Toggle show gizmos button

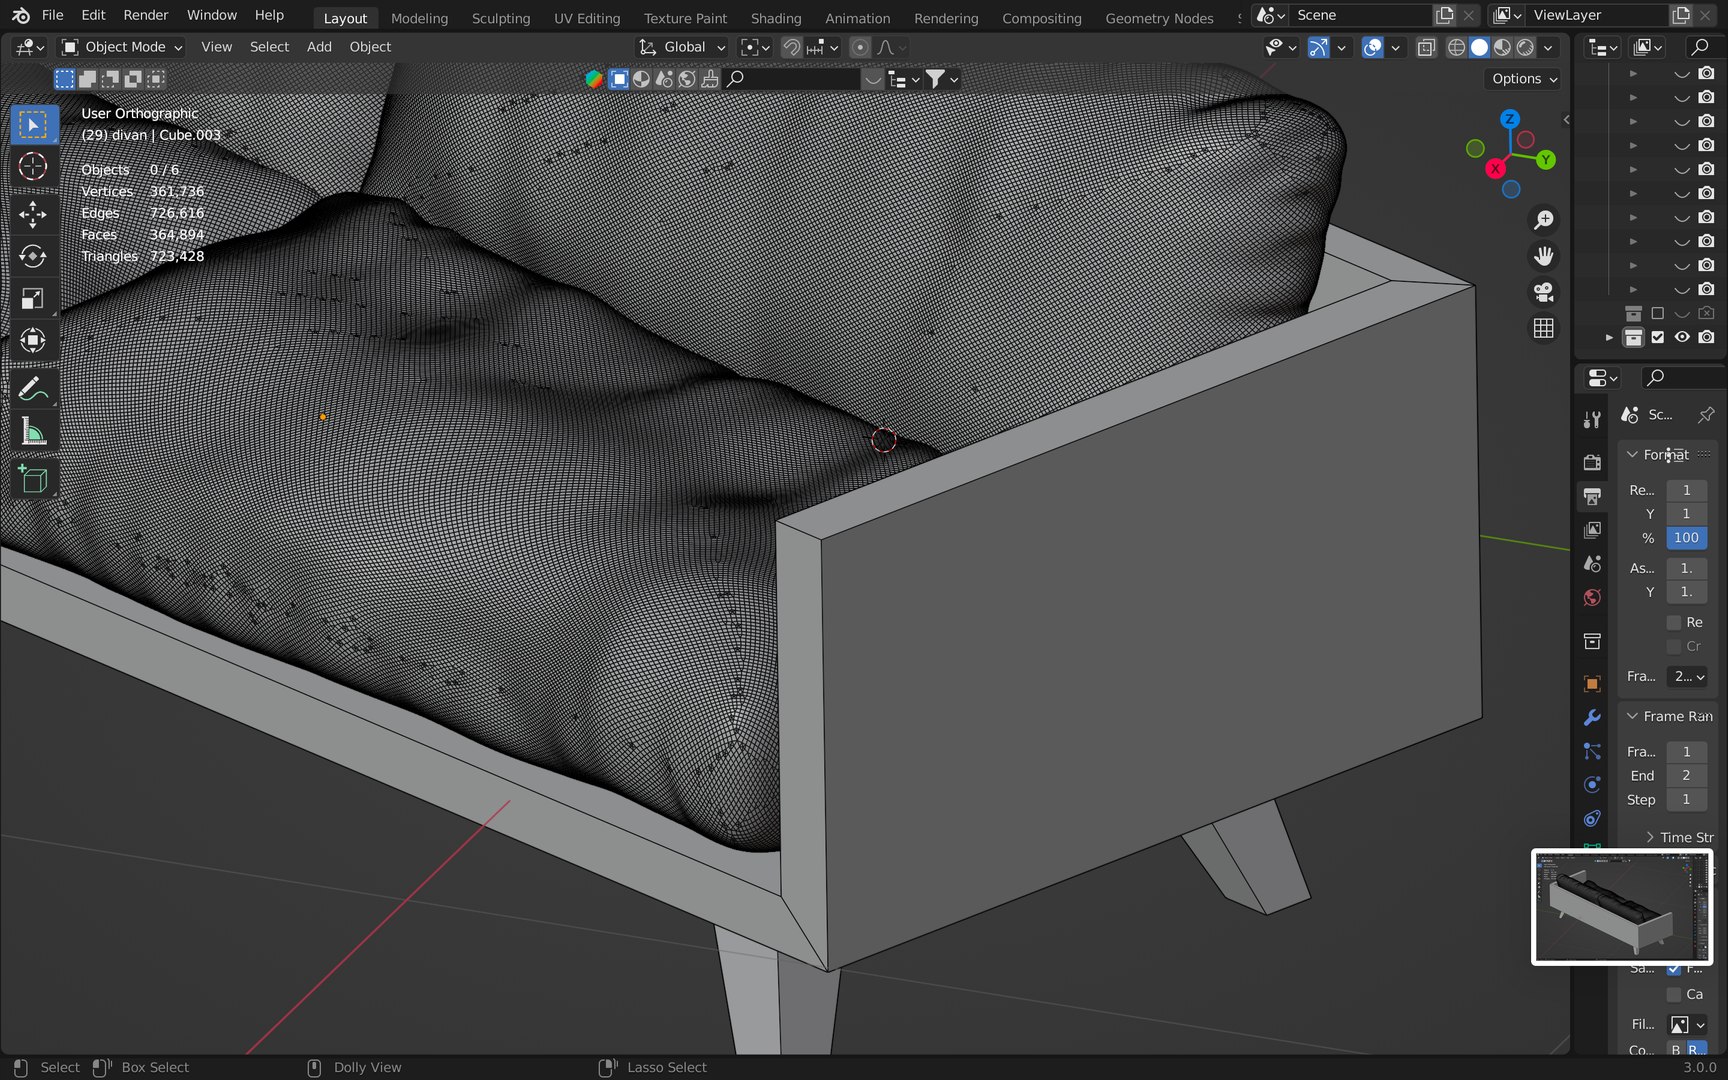pyautogui.click(x=1319, y=47)
